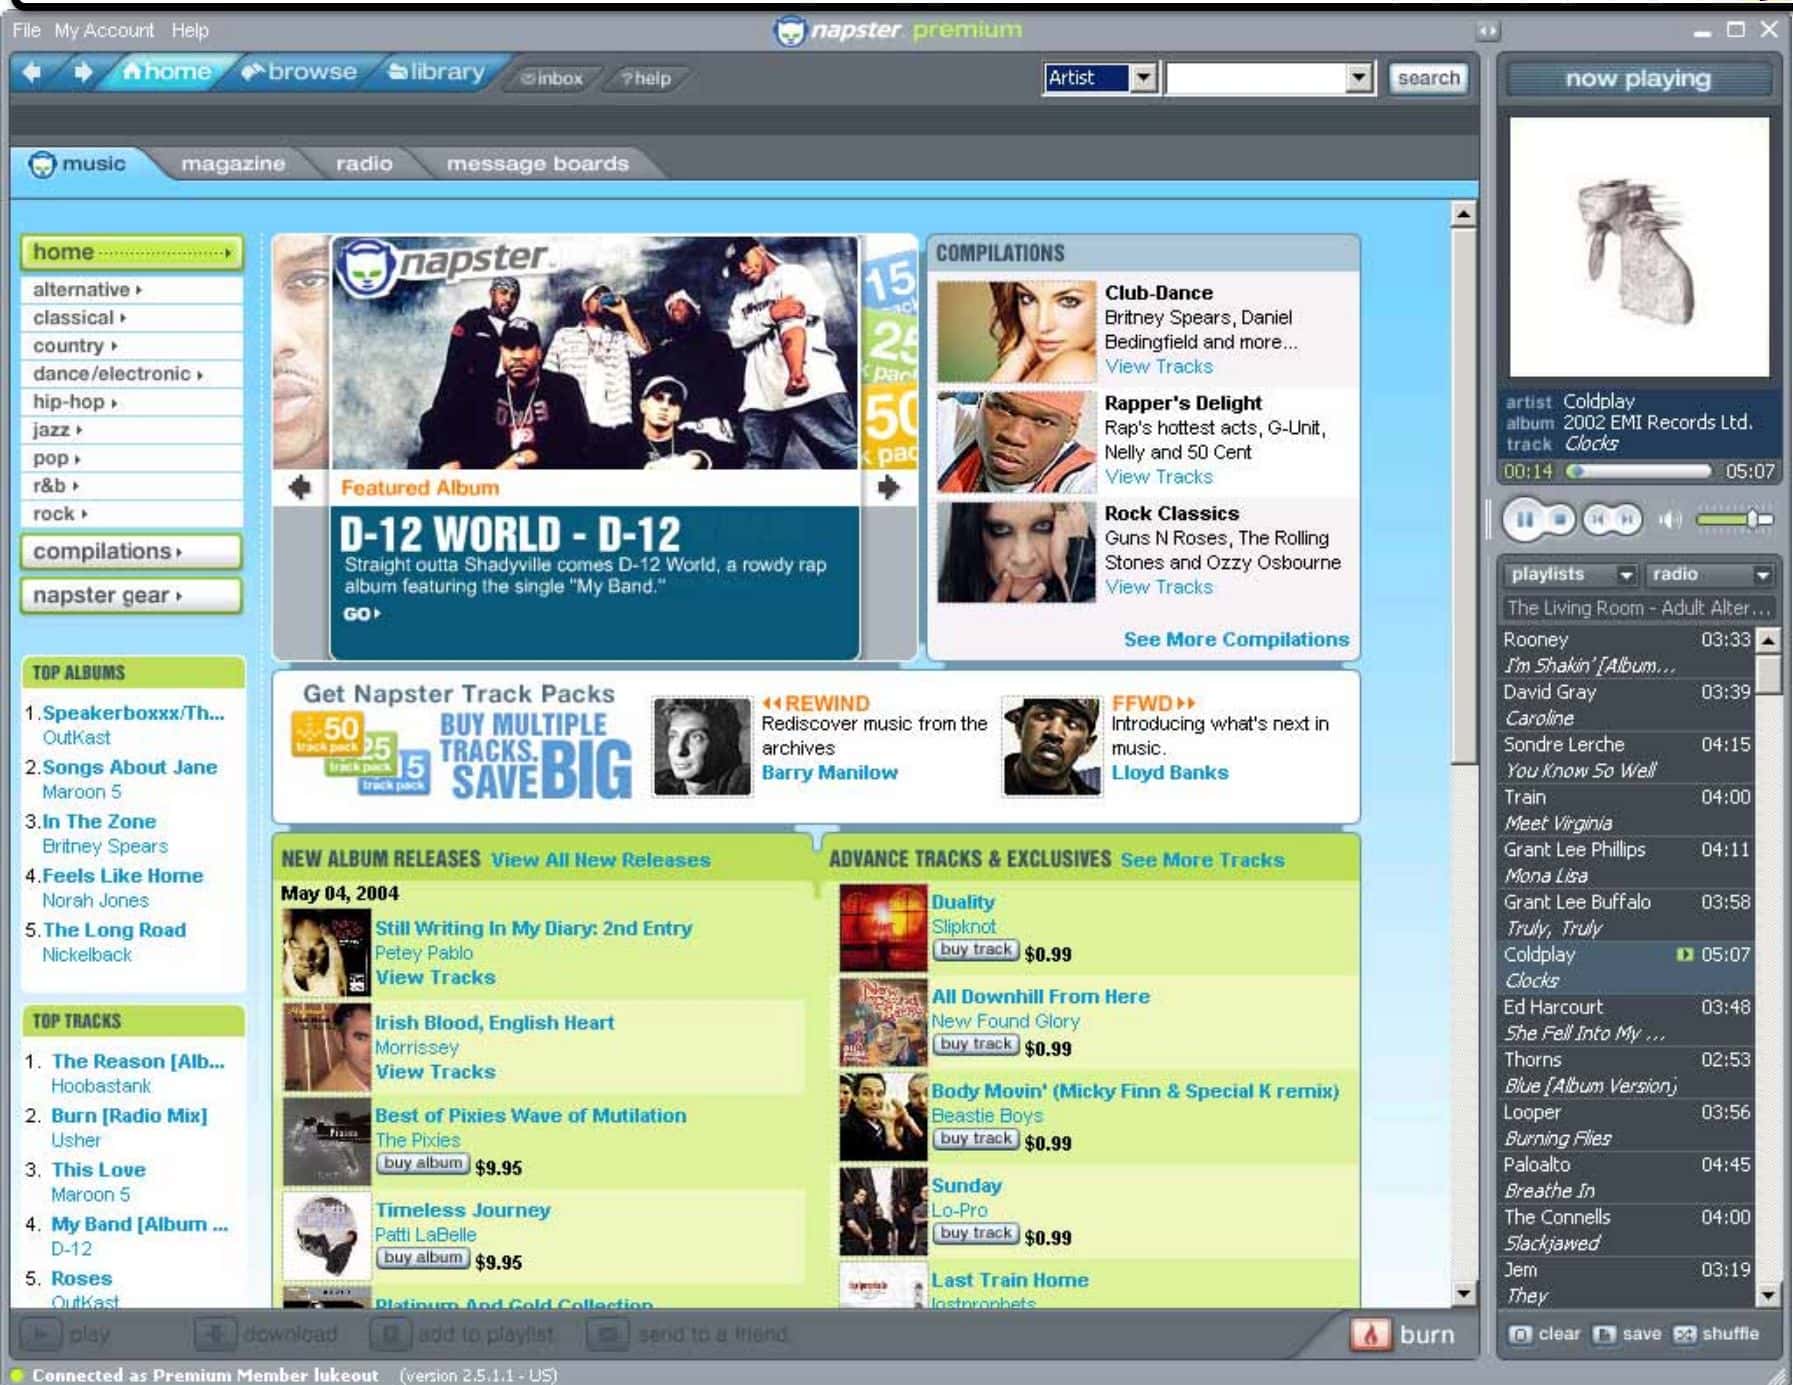Screen dimensions: 1793x1385
Task: Open the home navigation tab
Action: (x=167, y=72)
